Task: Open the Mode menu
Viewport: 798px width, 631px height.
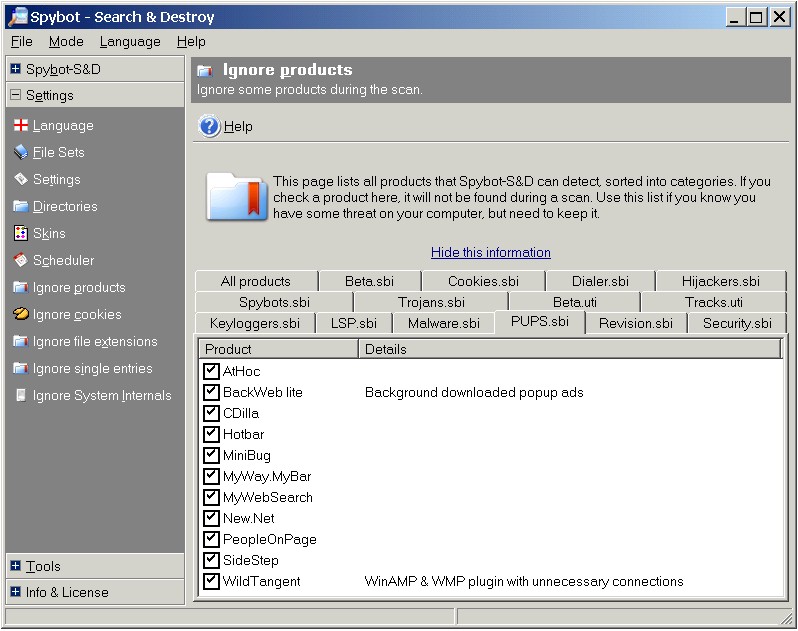Action: 66,42
